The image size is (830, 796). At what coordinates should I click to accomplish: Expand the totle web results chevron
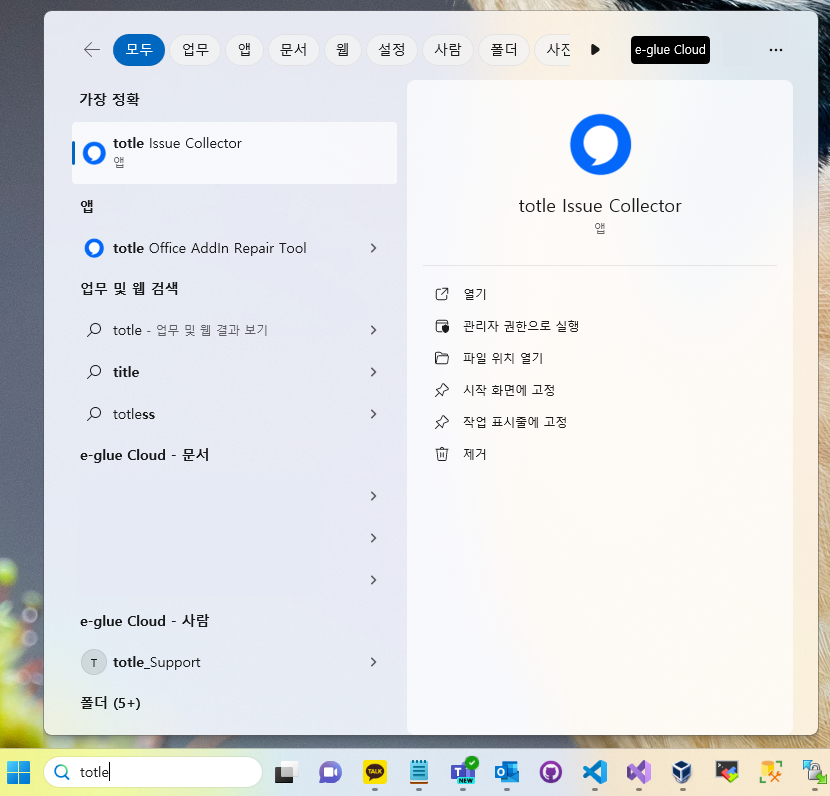pyautogui.click(x=373, y=330)
